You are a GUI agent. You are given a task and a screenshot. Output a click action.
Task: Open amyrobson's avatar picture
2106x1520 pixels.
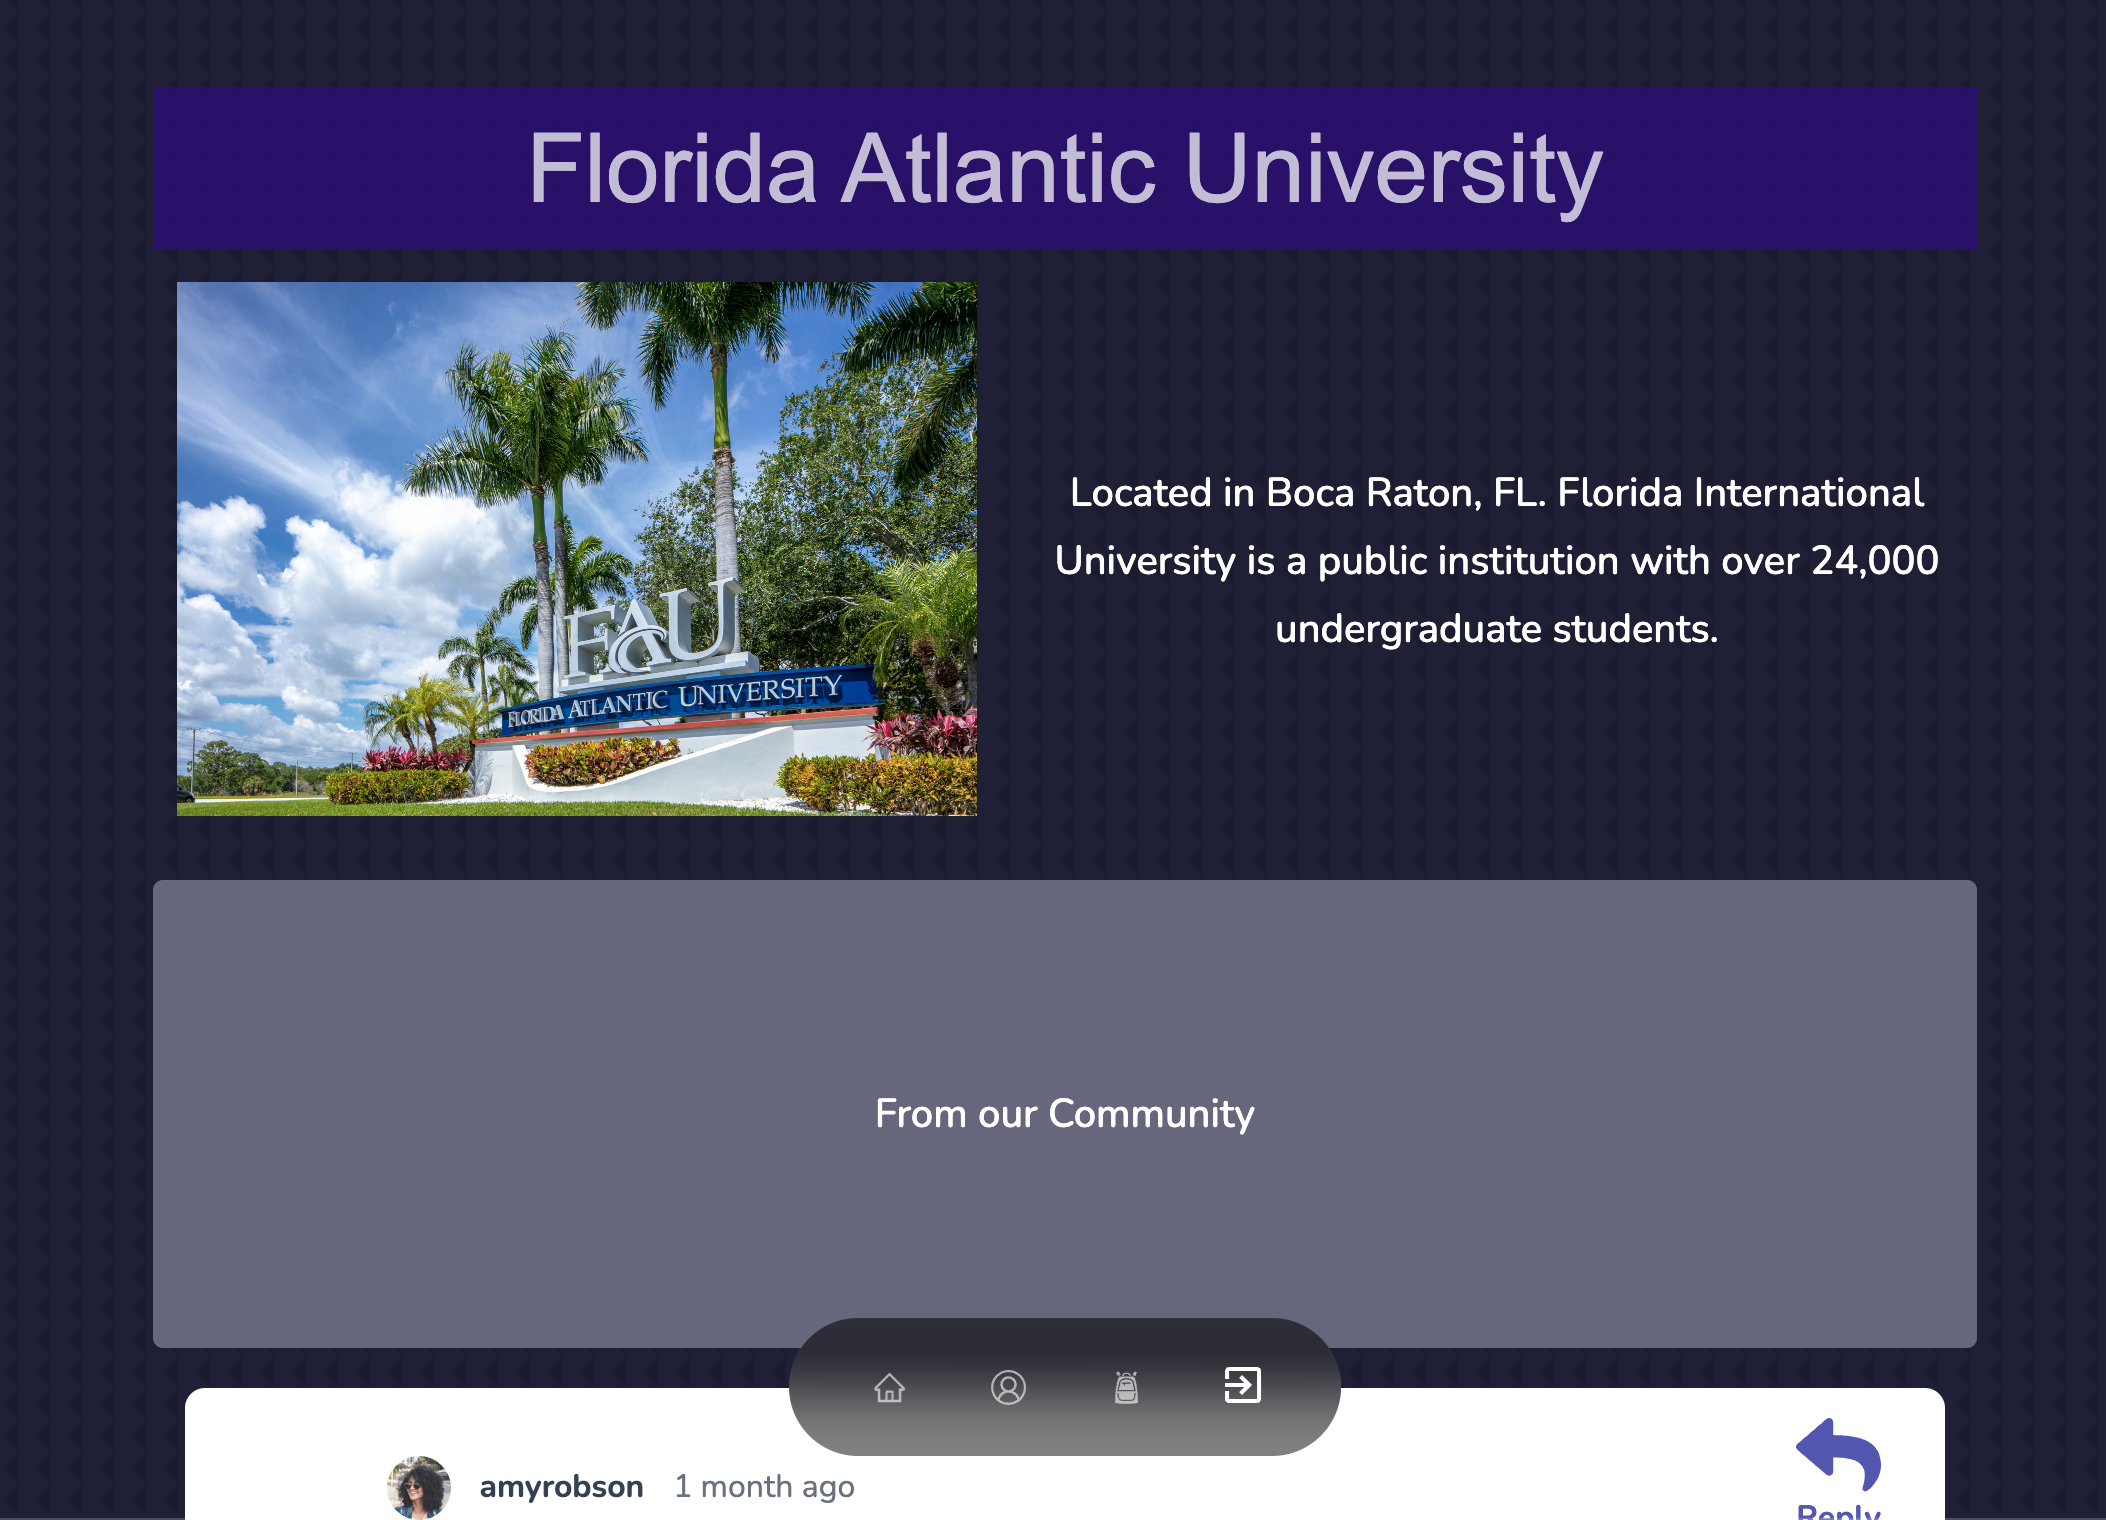pos(419,1487)
